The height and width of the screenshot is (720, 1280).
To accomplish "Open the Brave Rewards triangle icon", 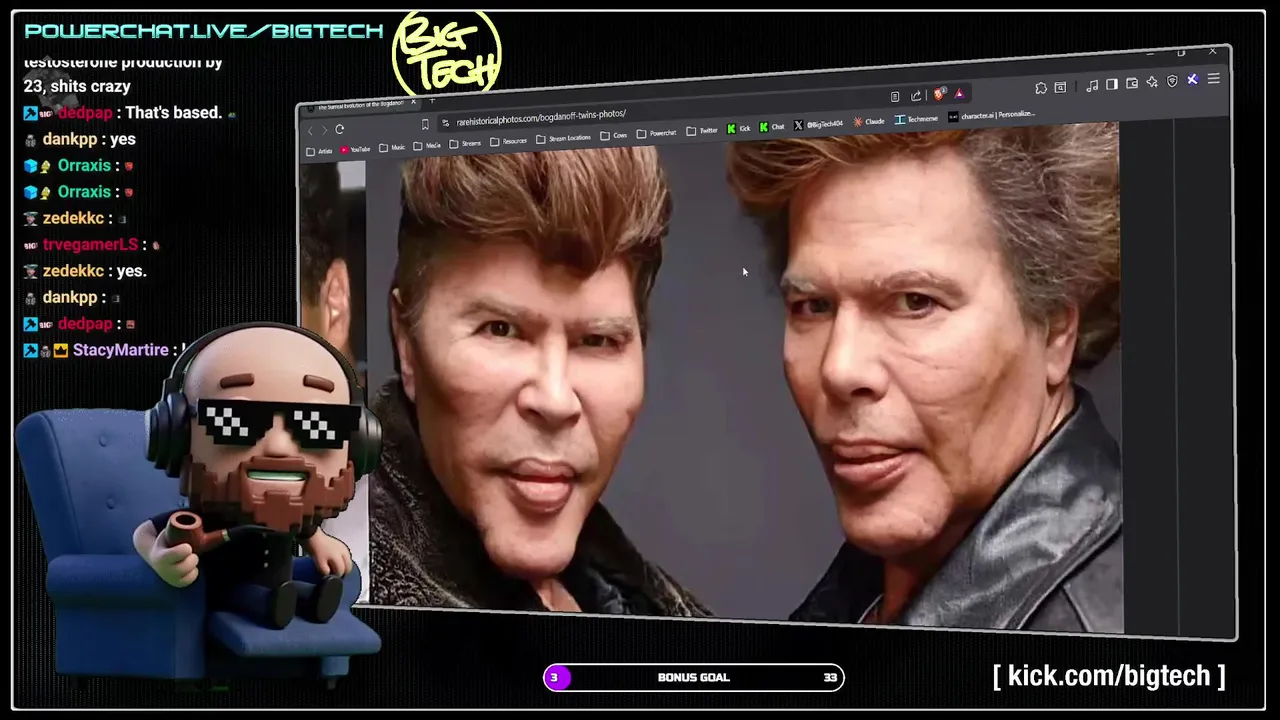I will point(959,94).
